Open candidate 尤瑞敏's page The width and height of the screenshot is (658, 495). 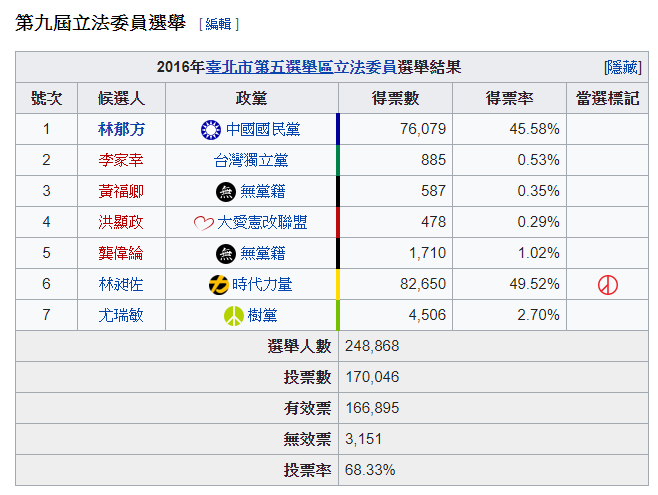click(x=121, y=315)
